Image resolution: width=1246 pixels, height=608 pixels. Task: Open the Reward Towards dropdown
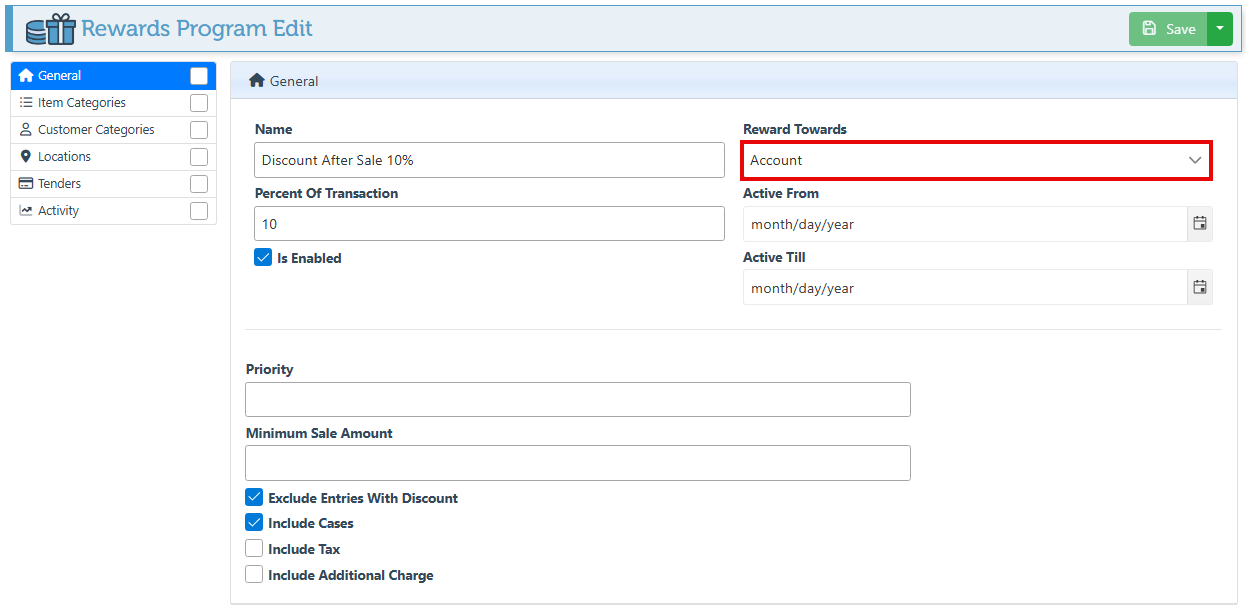[x=976, y=160]
